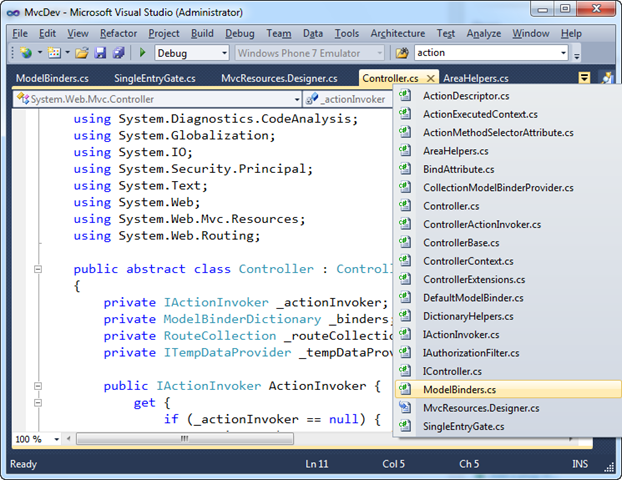Open the Build menu
This screenshot has height=480, width=622.
pos(202,33)
